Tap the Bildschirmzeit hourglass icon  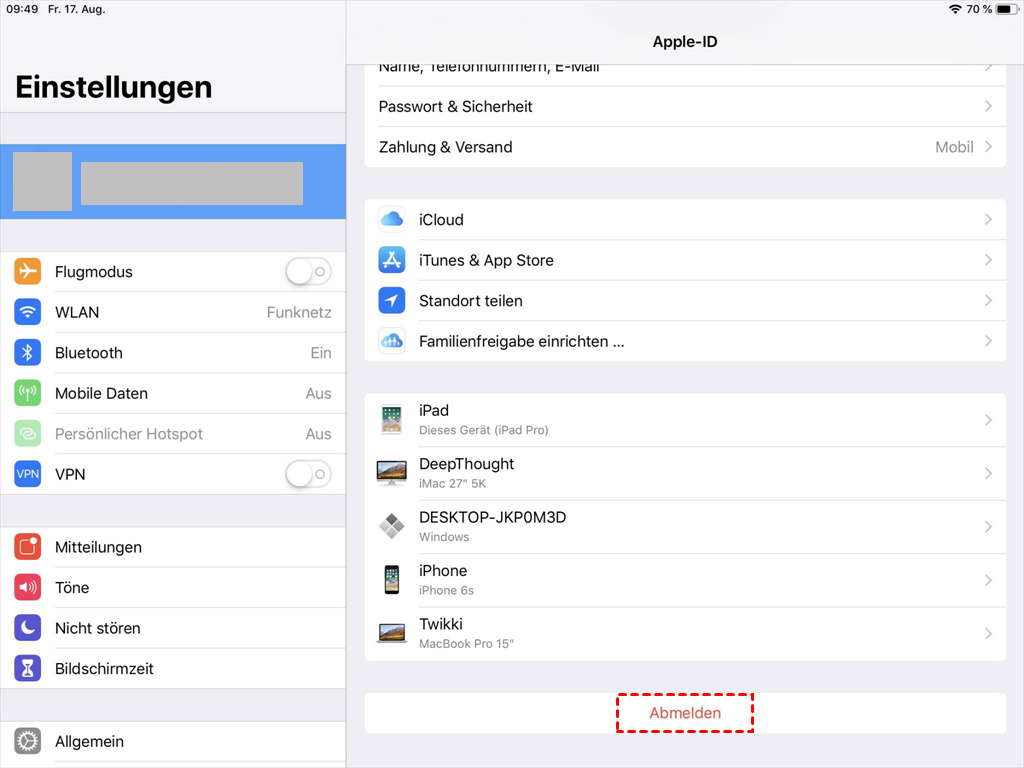click(x=28, y=669)
